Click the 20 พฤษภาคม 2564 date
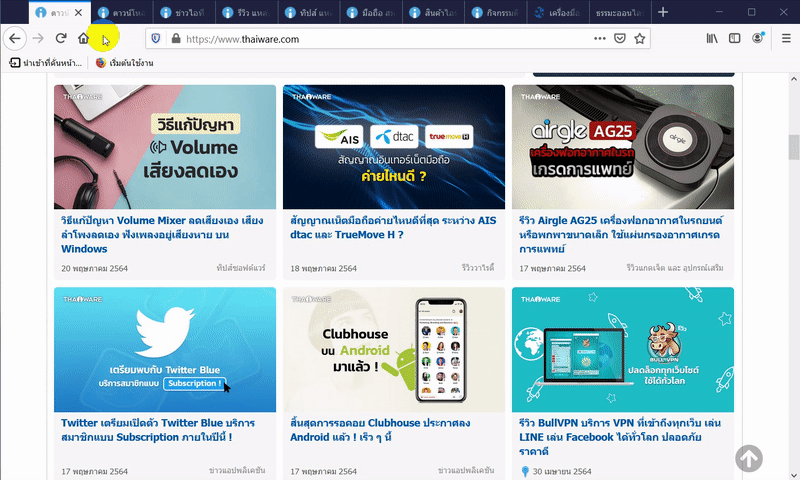The height and width of the screenshot is (480, 800). pyautogui.click(x=94, y=268)
